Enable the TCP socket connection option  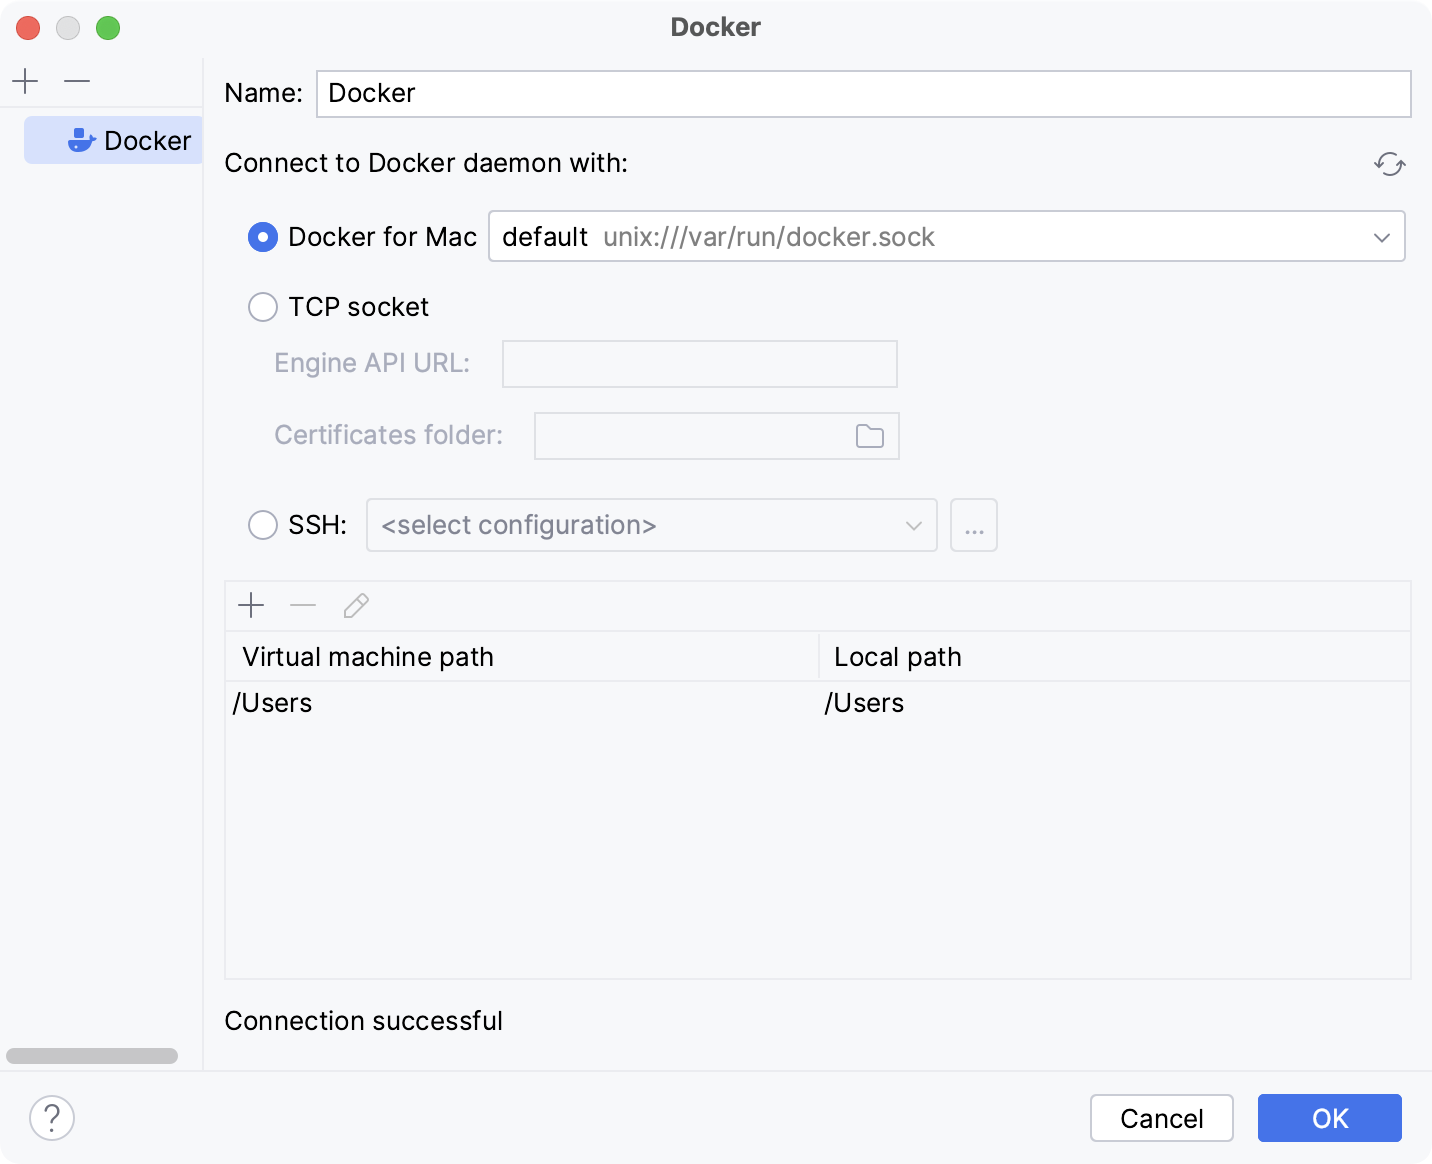point(262,307)
